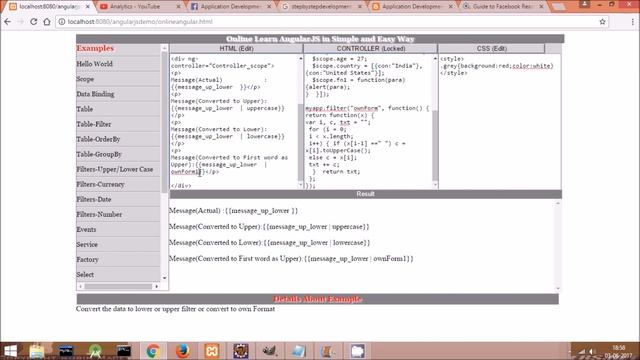
Task: Click the 'Message(Actual)' result line
Action: (233, 211)
